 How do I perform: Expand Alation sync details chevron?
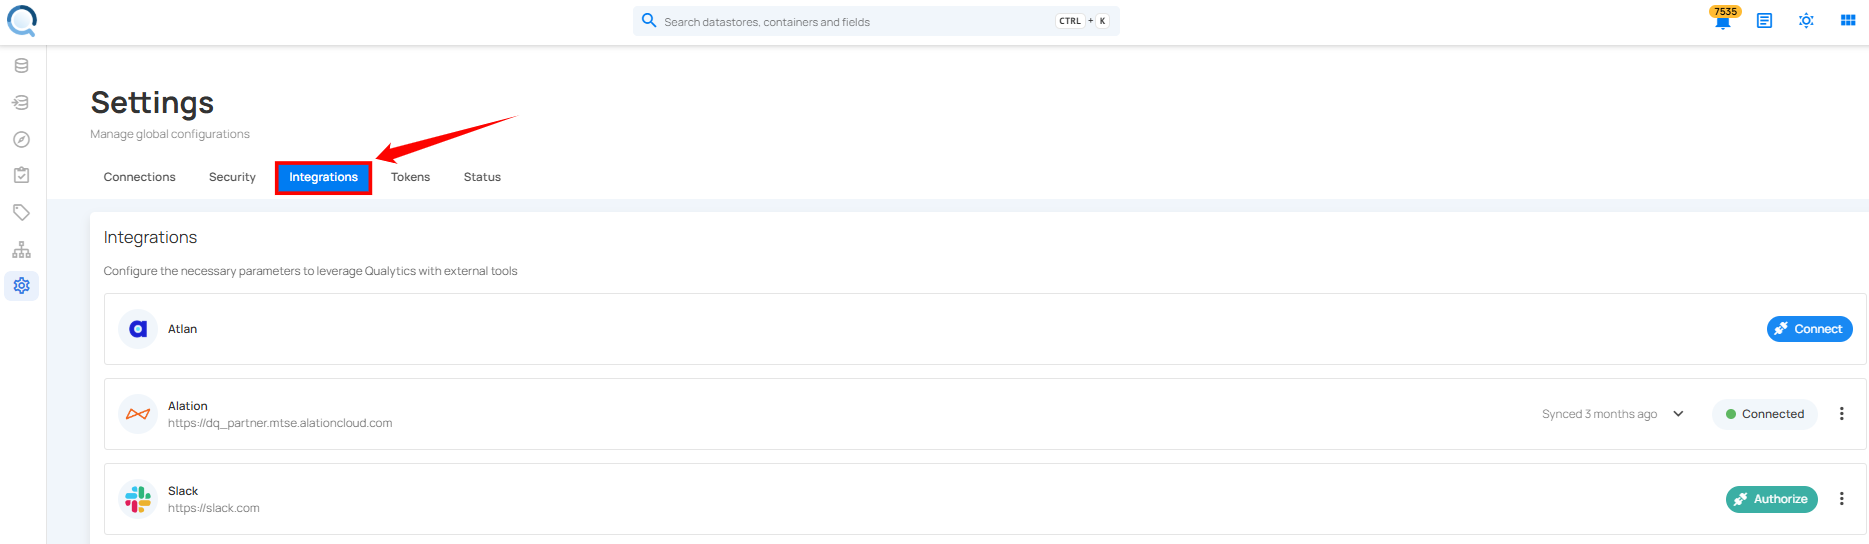(1678, 414)
